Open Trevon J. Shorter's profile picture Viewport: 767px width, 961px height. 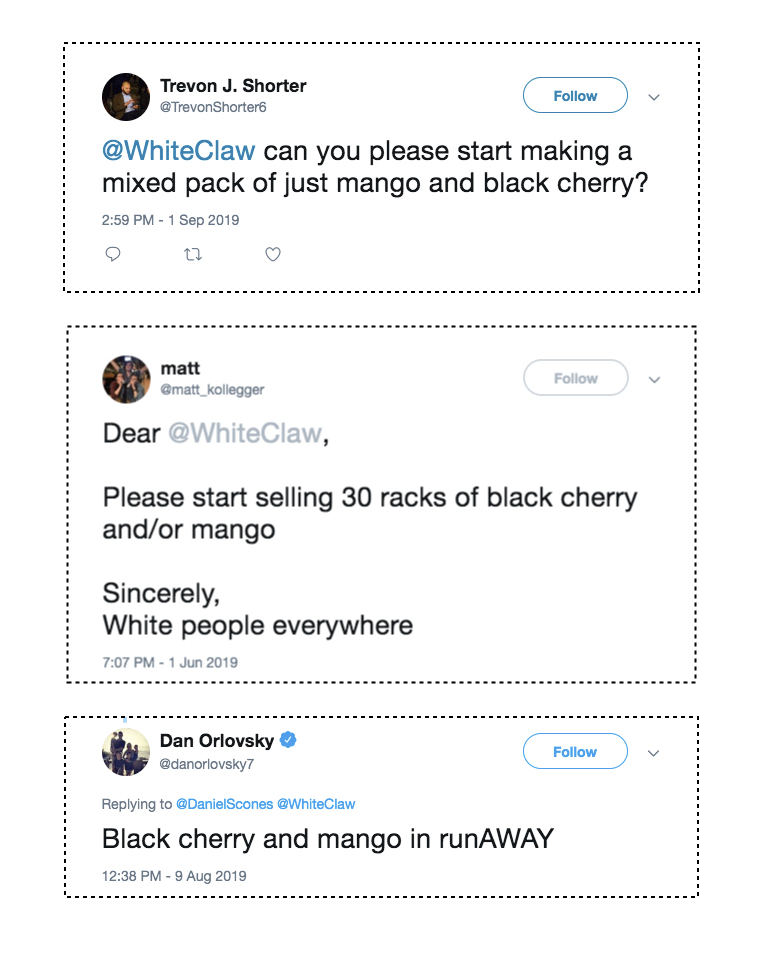pos(126,97)
